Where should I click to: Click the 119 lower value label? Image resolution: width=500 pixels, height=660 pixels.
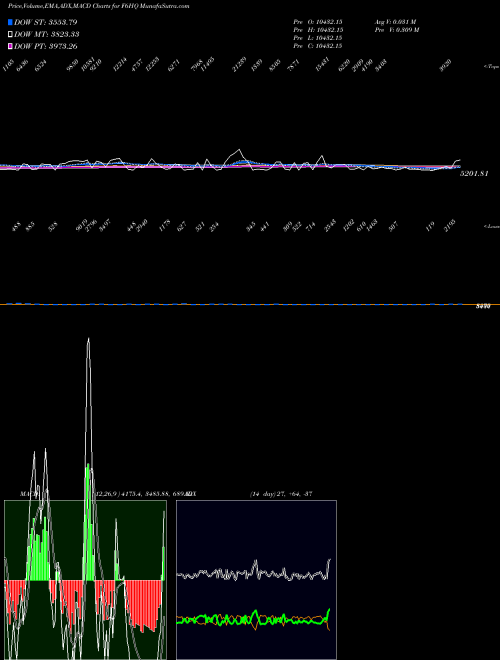coord(430,227)
